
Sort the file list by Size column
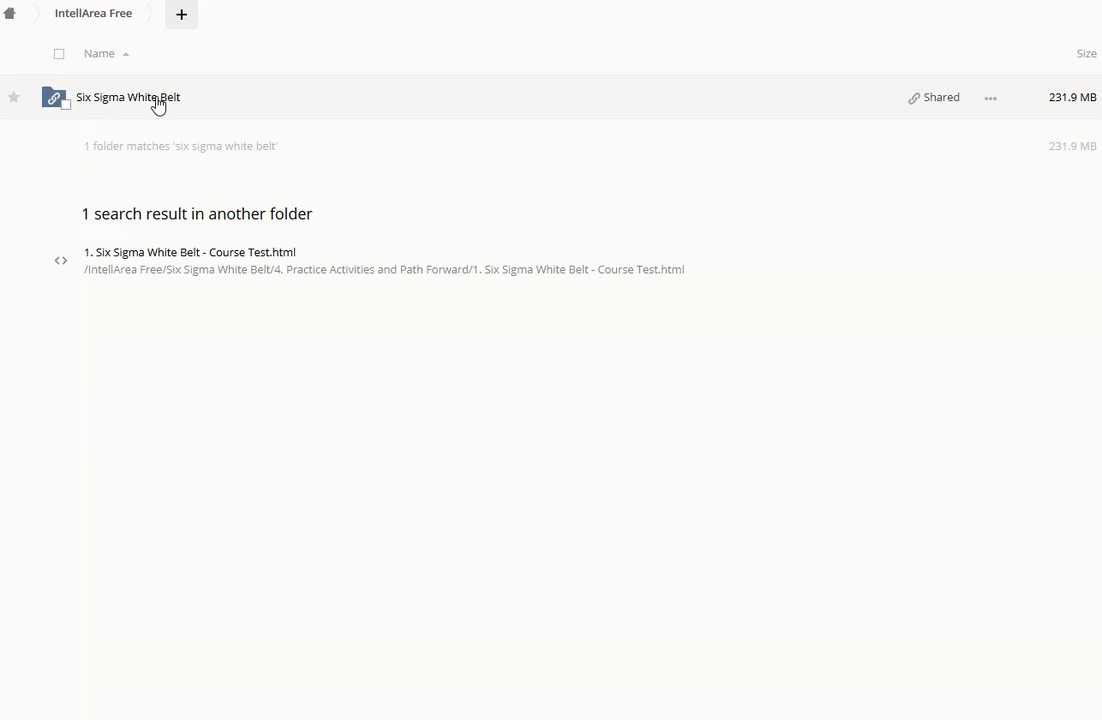[1086, 54]
